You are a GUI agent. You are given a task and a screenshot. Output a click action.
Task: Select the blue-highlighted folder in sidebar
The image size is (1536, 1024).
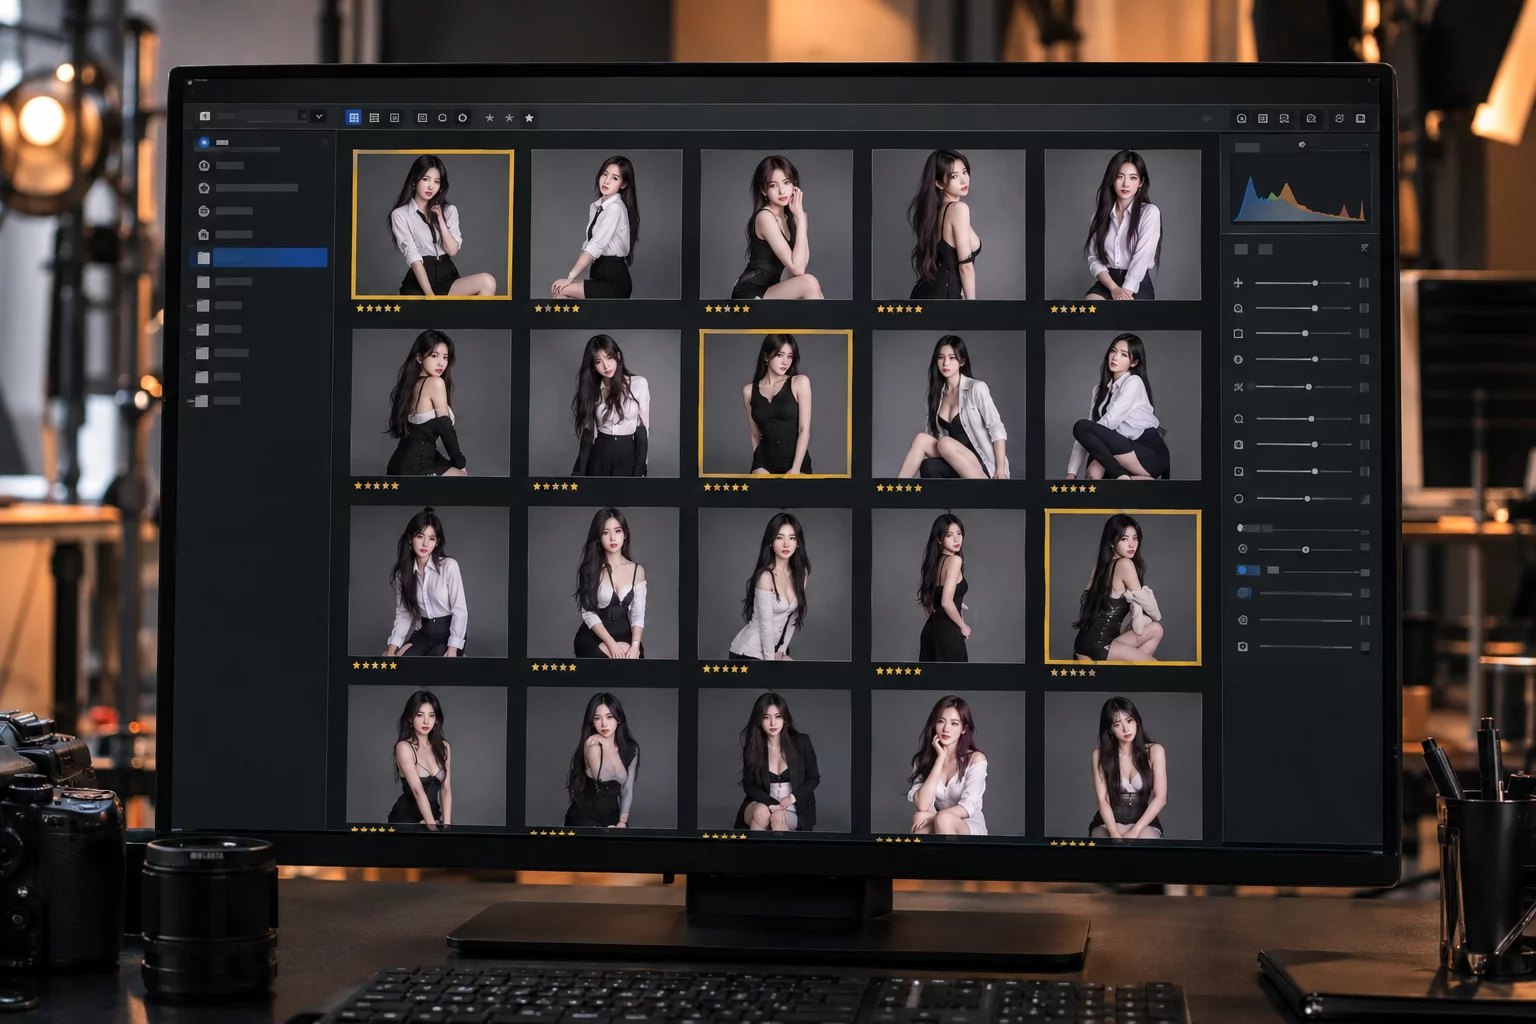(x=259, y=258)
